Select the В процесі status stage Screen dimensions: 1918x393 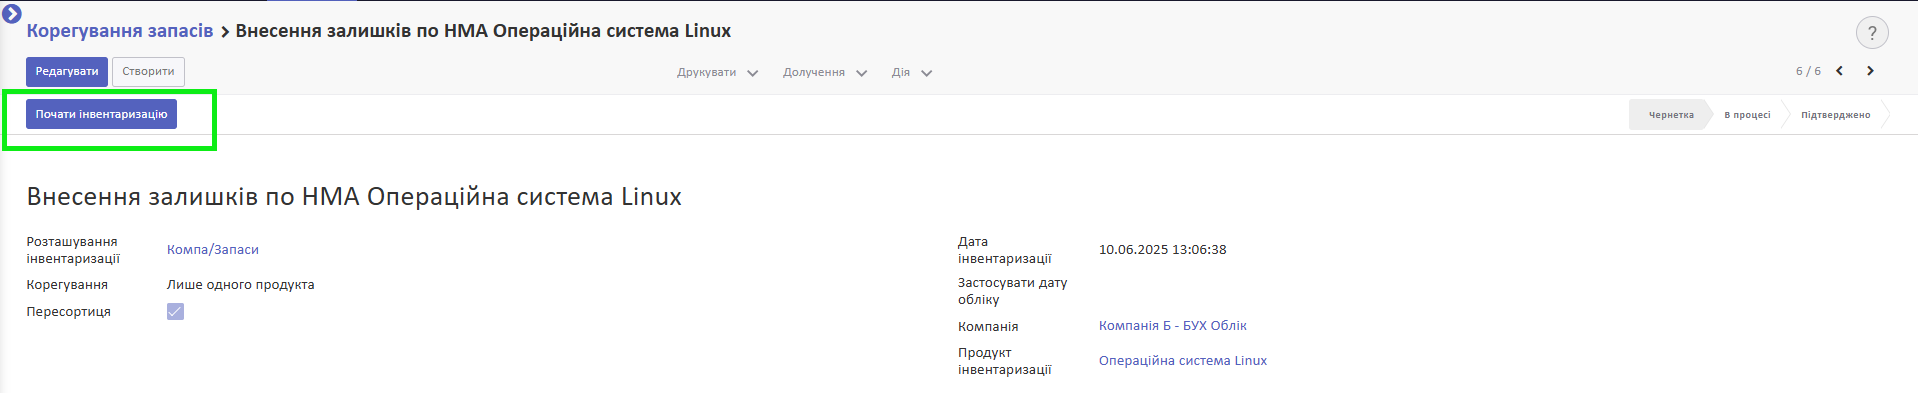point(1746,115)
